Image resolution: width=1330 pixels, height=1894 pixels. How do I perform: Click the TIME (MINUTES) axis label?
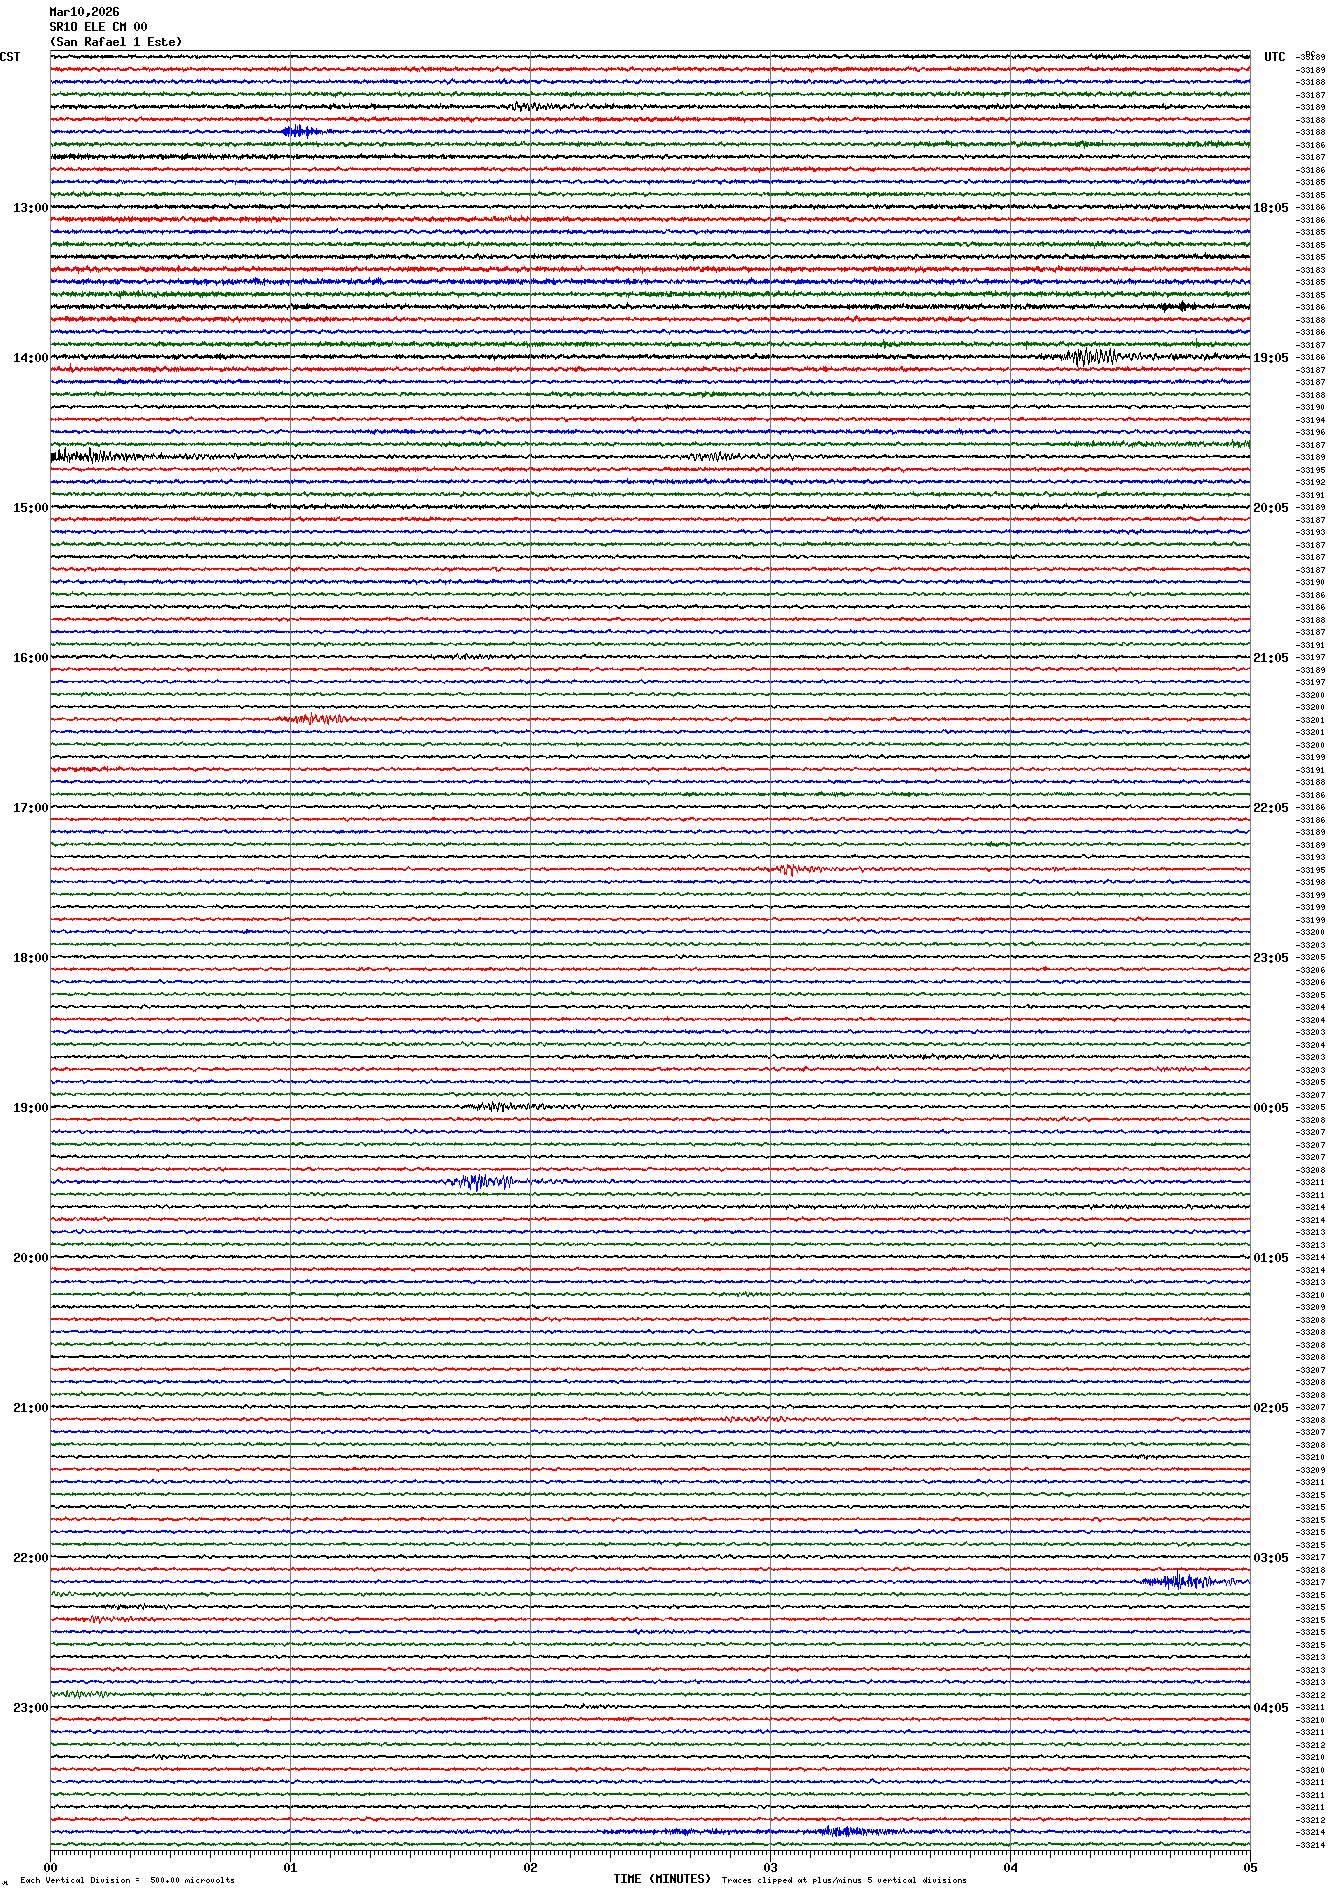[661, 1879]
